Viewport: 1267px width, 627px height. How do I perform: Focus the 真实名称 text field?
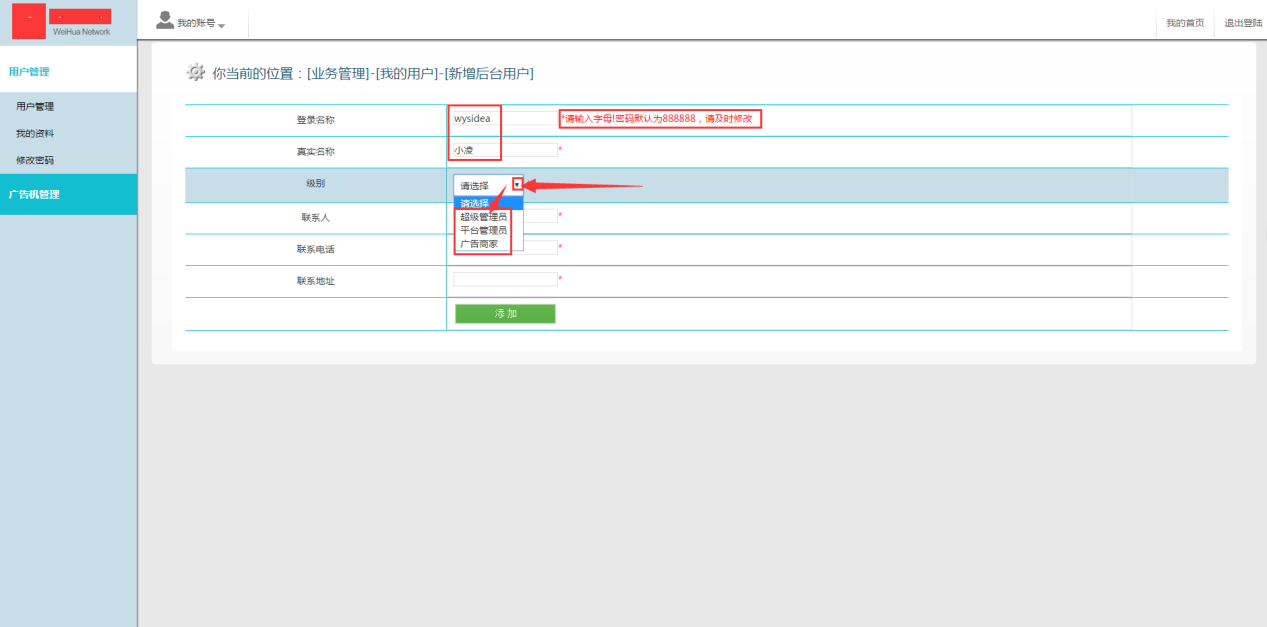tap(505, 150)
